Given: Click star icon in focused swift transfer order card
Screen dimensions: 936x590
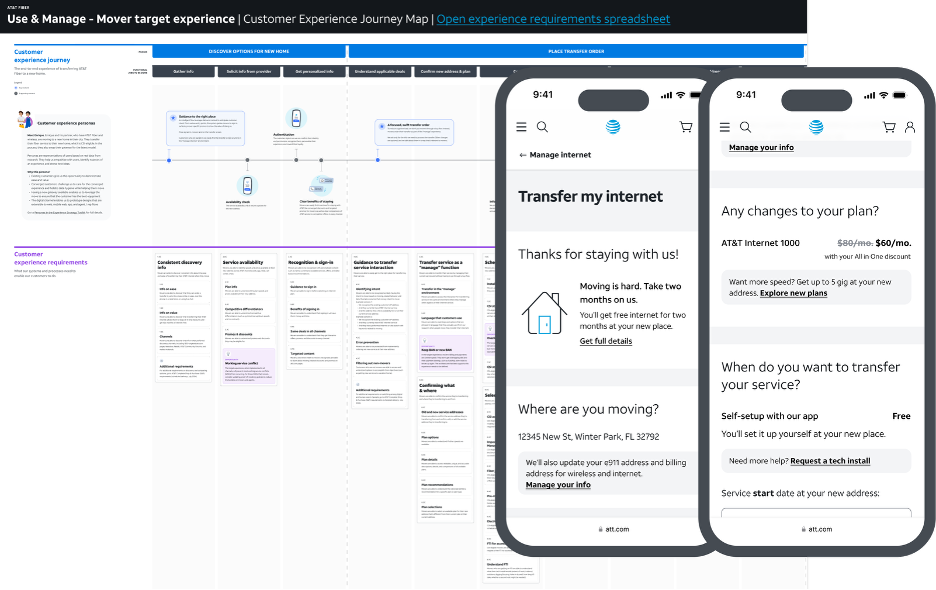Looking at the screenshot, I should pyautogui.click(x=382, y=127).
